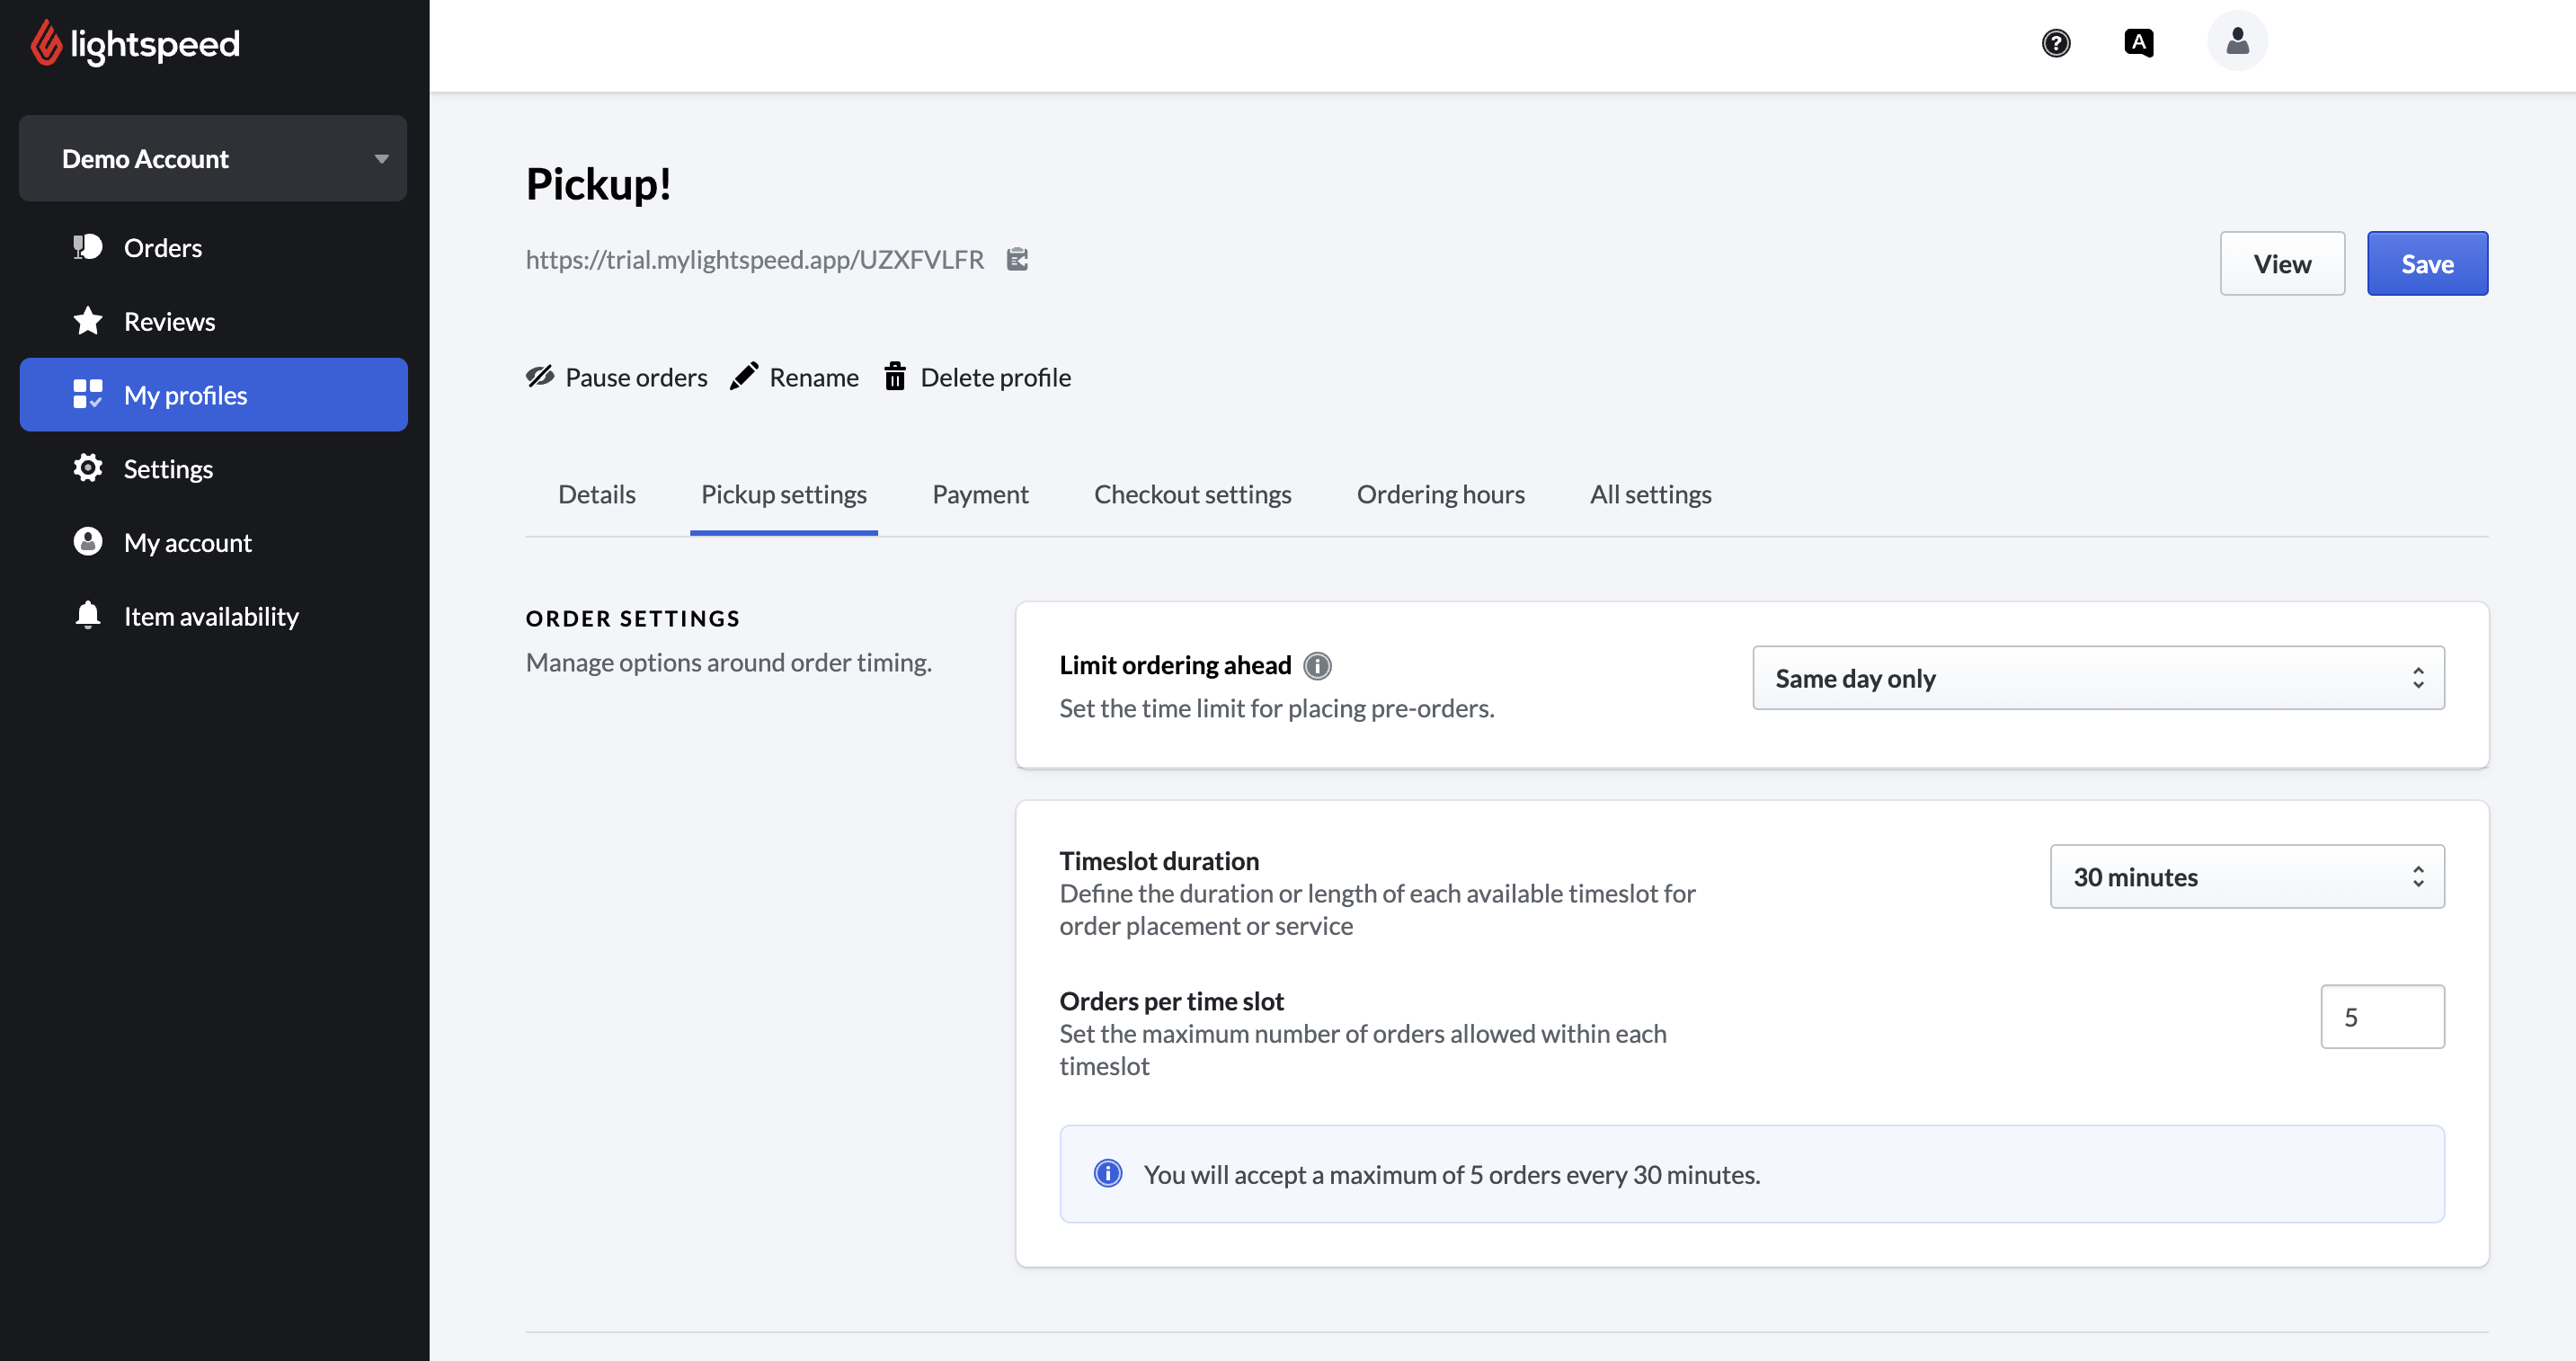Click the pencil Rename icon
This screenshot has height=1361, width=2576.
744,377
